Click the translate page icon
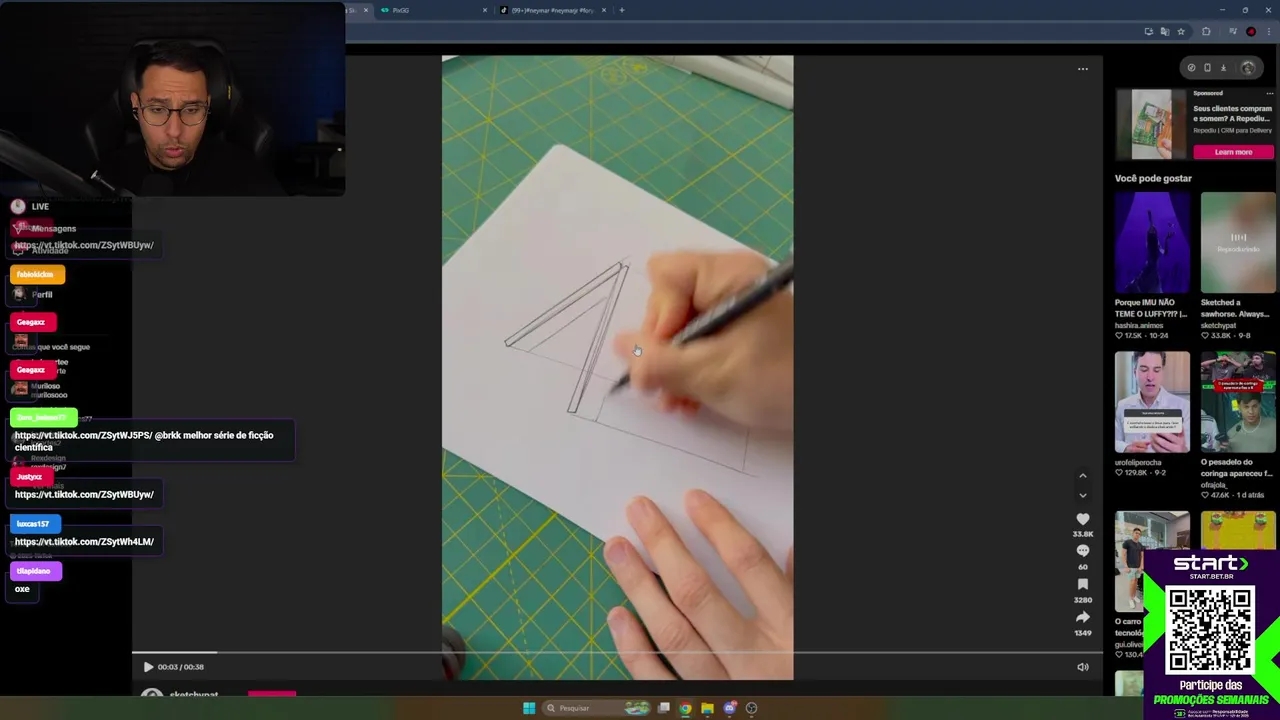Viewport: 1280px width, 720px height. point(1165,32)
